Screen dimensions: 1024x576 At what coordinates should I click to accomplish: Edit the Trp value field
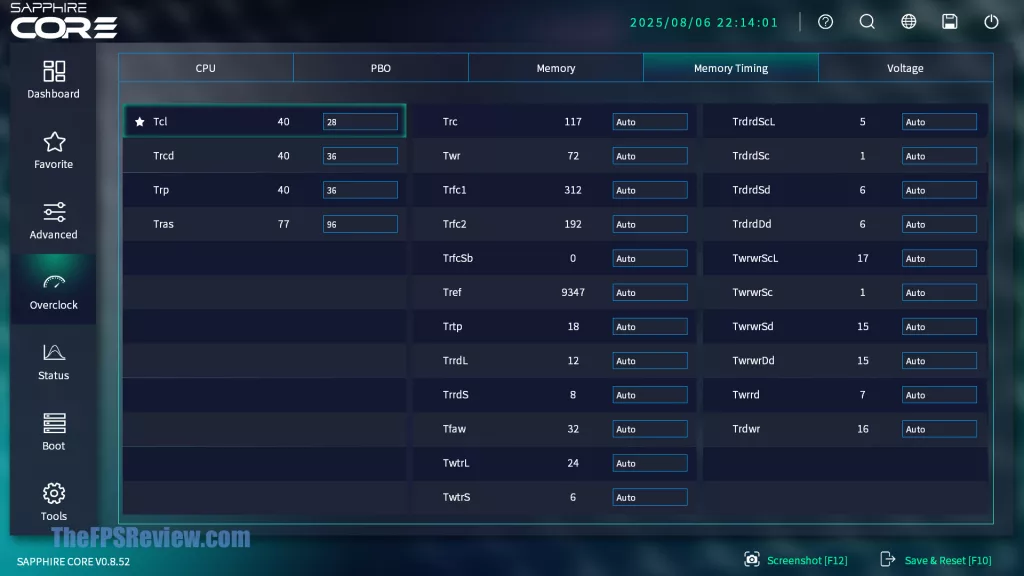(x=360, y=190)
